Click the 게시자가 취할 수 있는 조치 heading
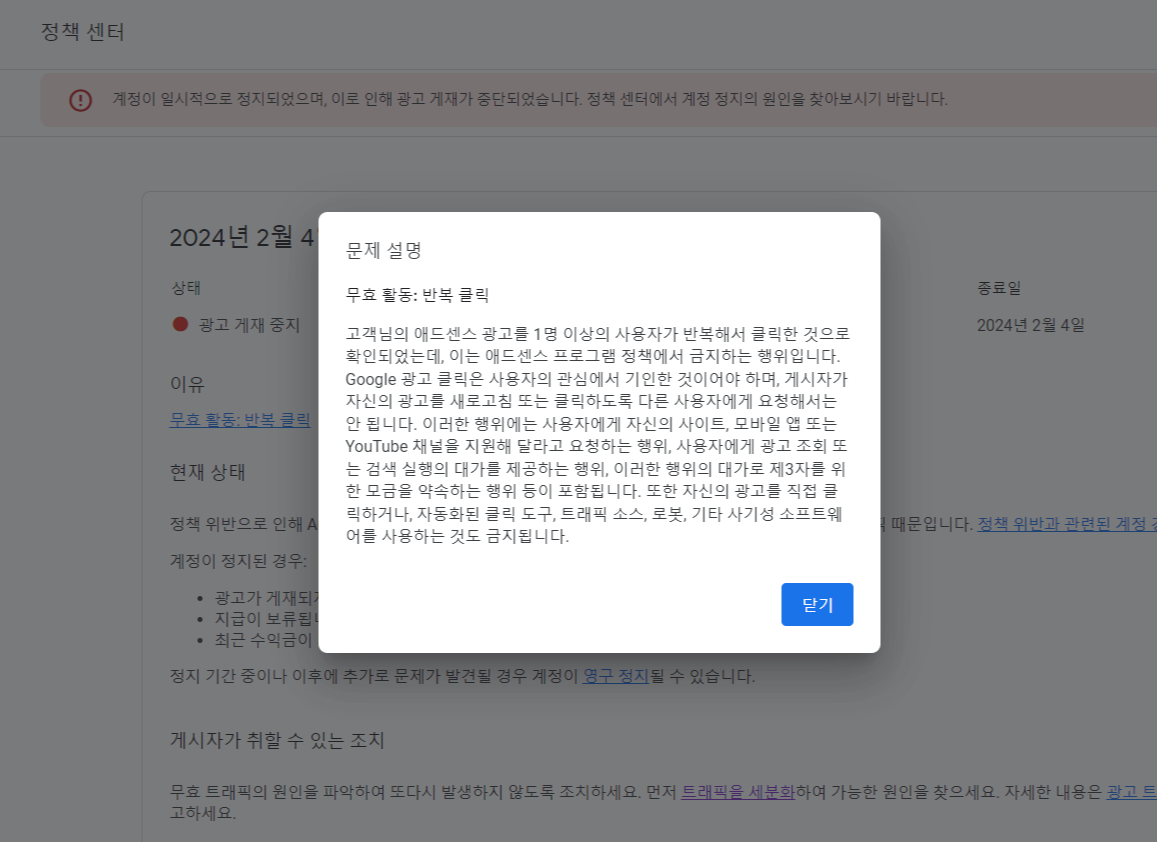The width and height of the screenshot is (1157, 842). point(277,740)
